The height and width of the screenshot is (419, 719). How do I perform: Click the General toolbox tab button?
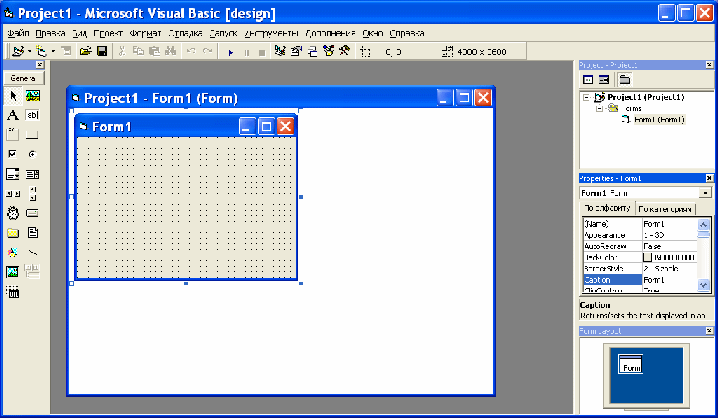pyautogui.click(x=24, y=78)
